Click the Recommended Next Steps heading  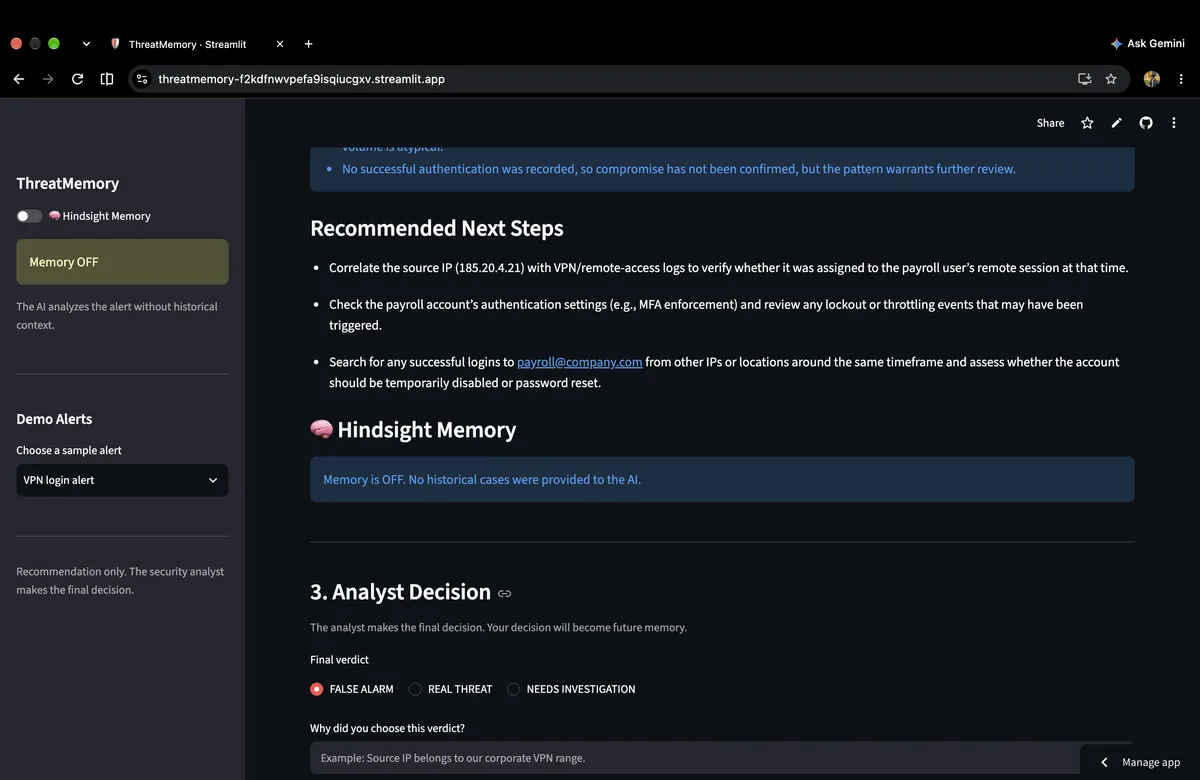(437, 228)
